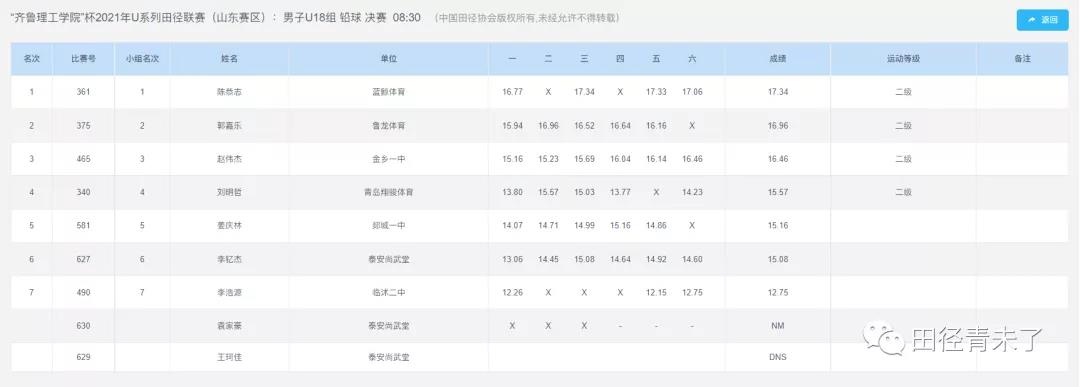The height and width of the screenshot is (387, 1080).
Task: Select the 比赛号 column header
Action: click(83, 59)
